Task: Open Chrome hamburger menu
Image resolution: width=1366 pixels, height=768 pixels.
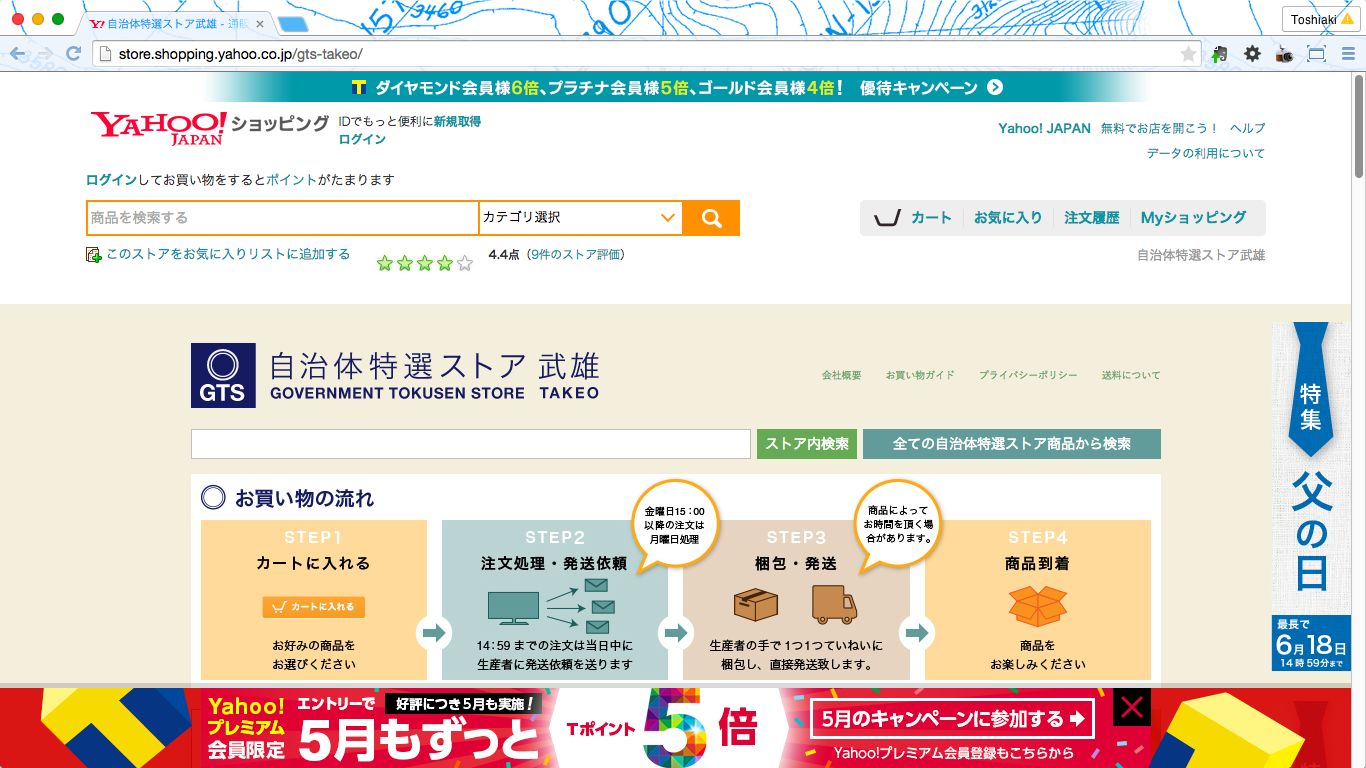Action: 1346,54
